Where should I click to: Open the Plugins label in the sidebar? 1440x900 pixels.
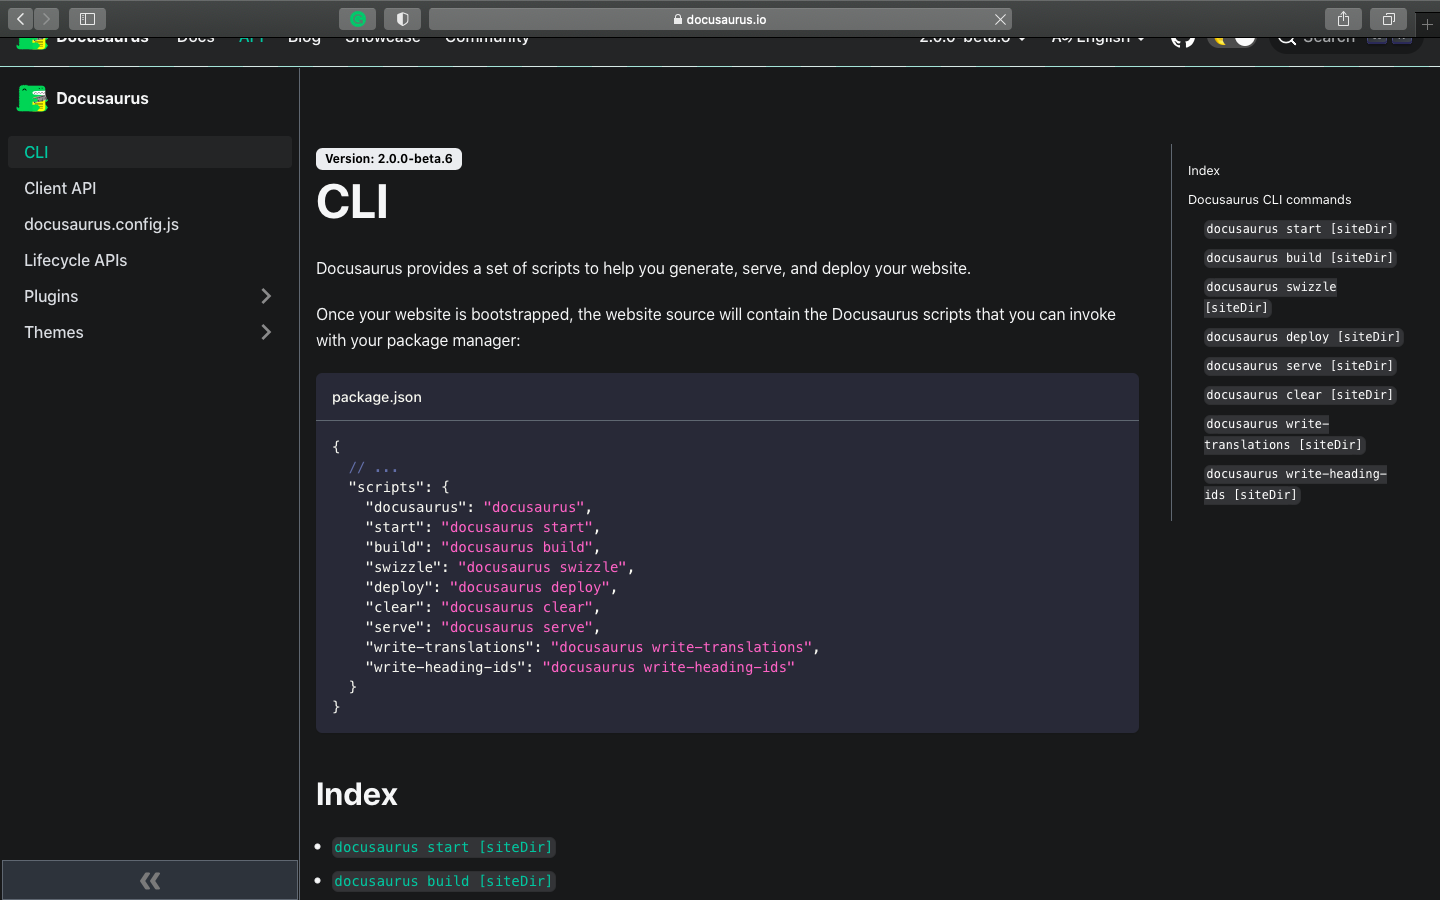[51, 296]
